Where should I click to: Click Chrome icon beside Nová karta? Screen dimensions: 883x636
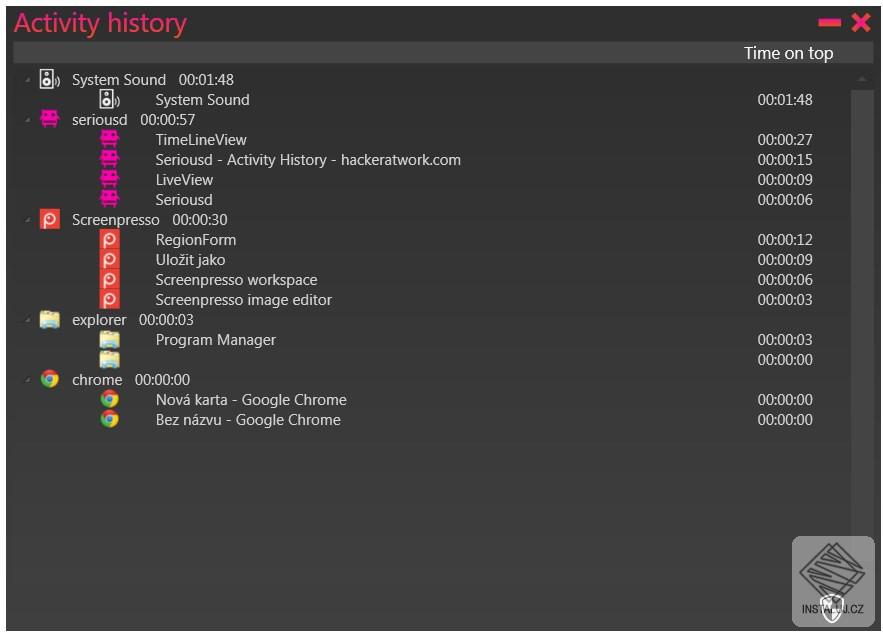coord(109,399)
